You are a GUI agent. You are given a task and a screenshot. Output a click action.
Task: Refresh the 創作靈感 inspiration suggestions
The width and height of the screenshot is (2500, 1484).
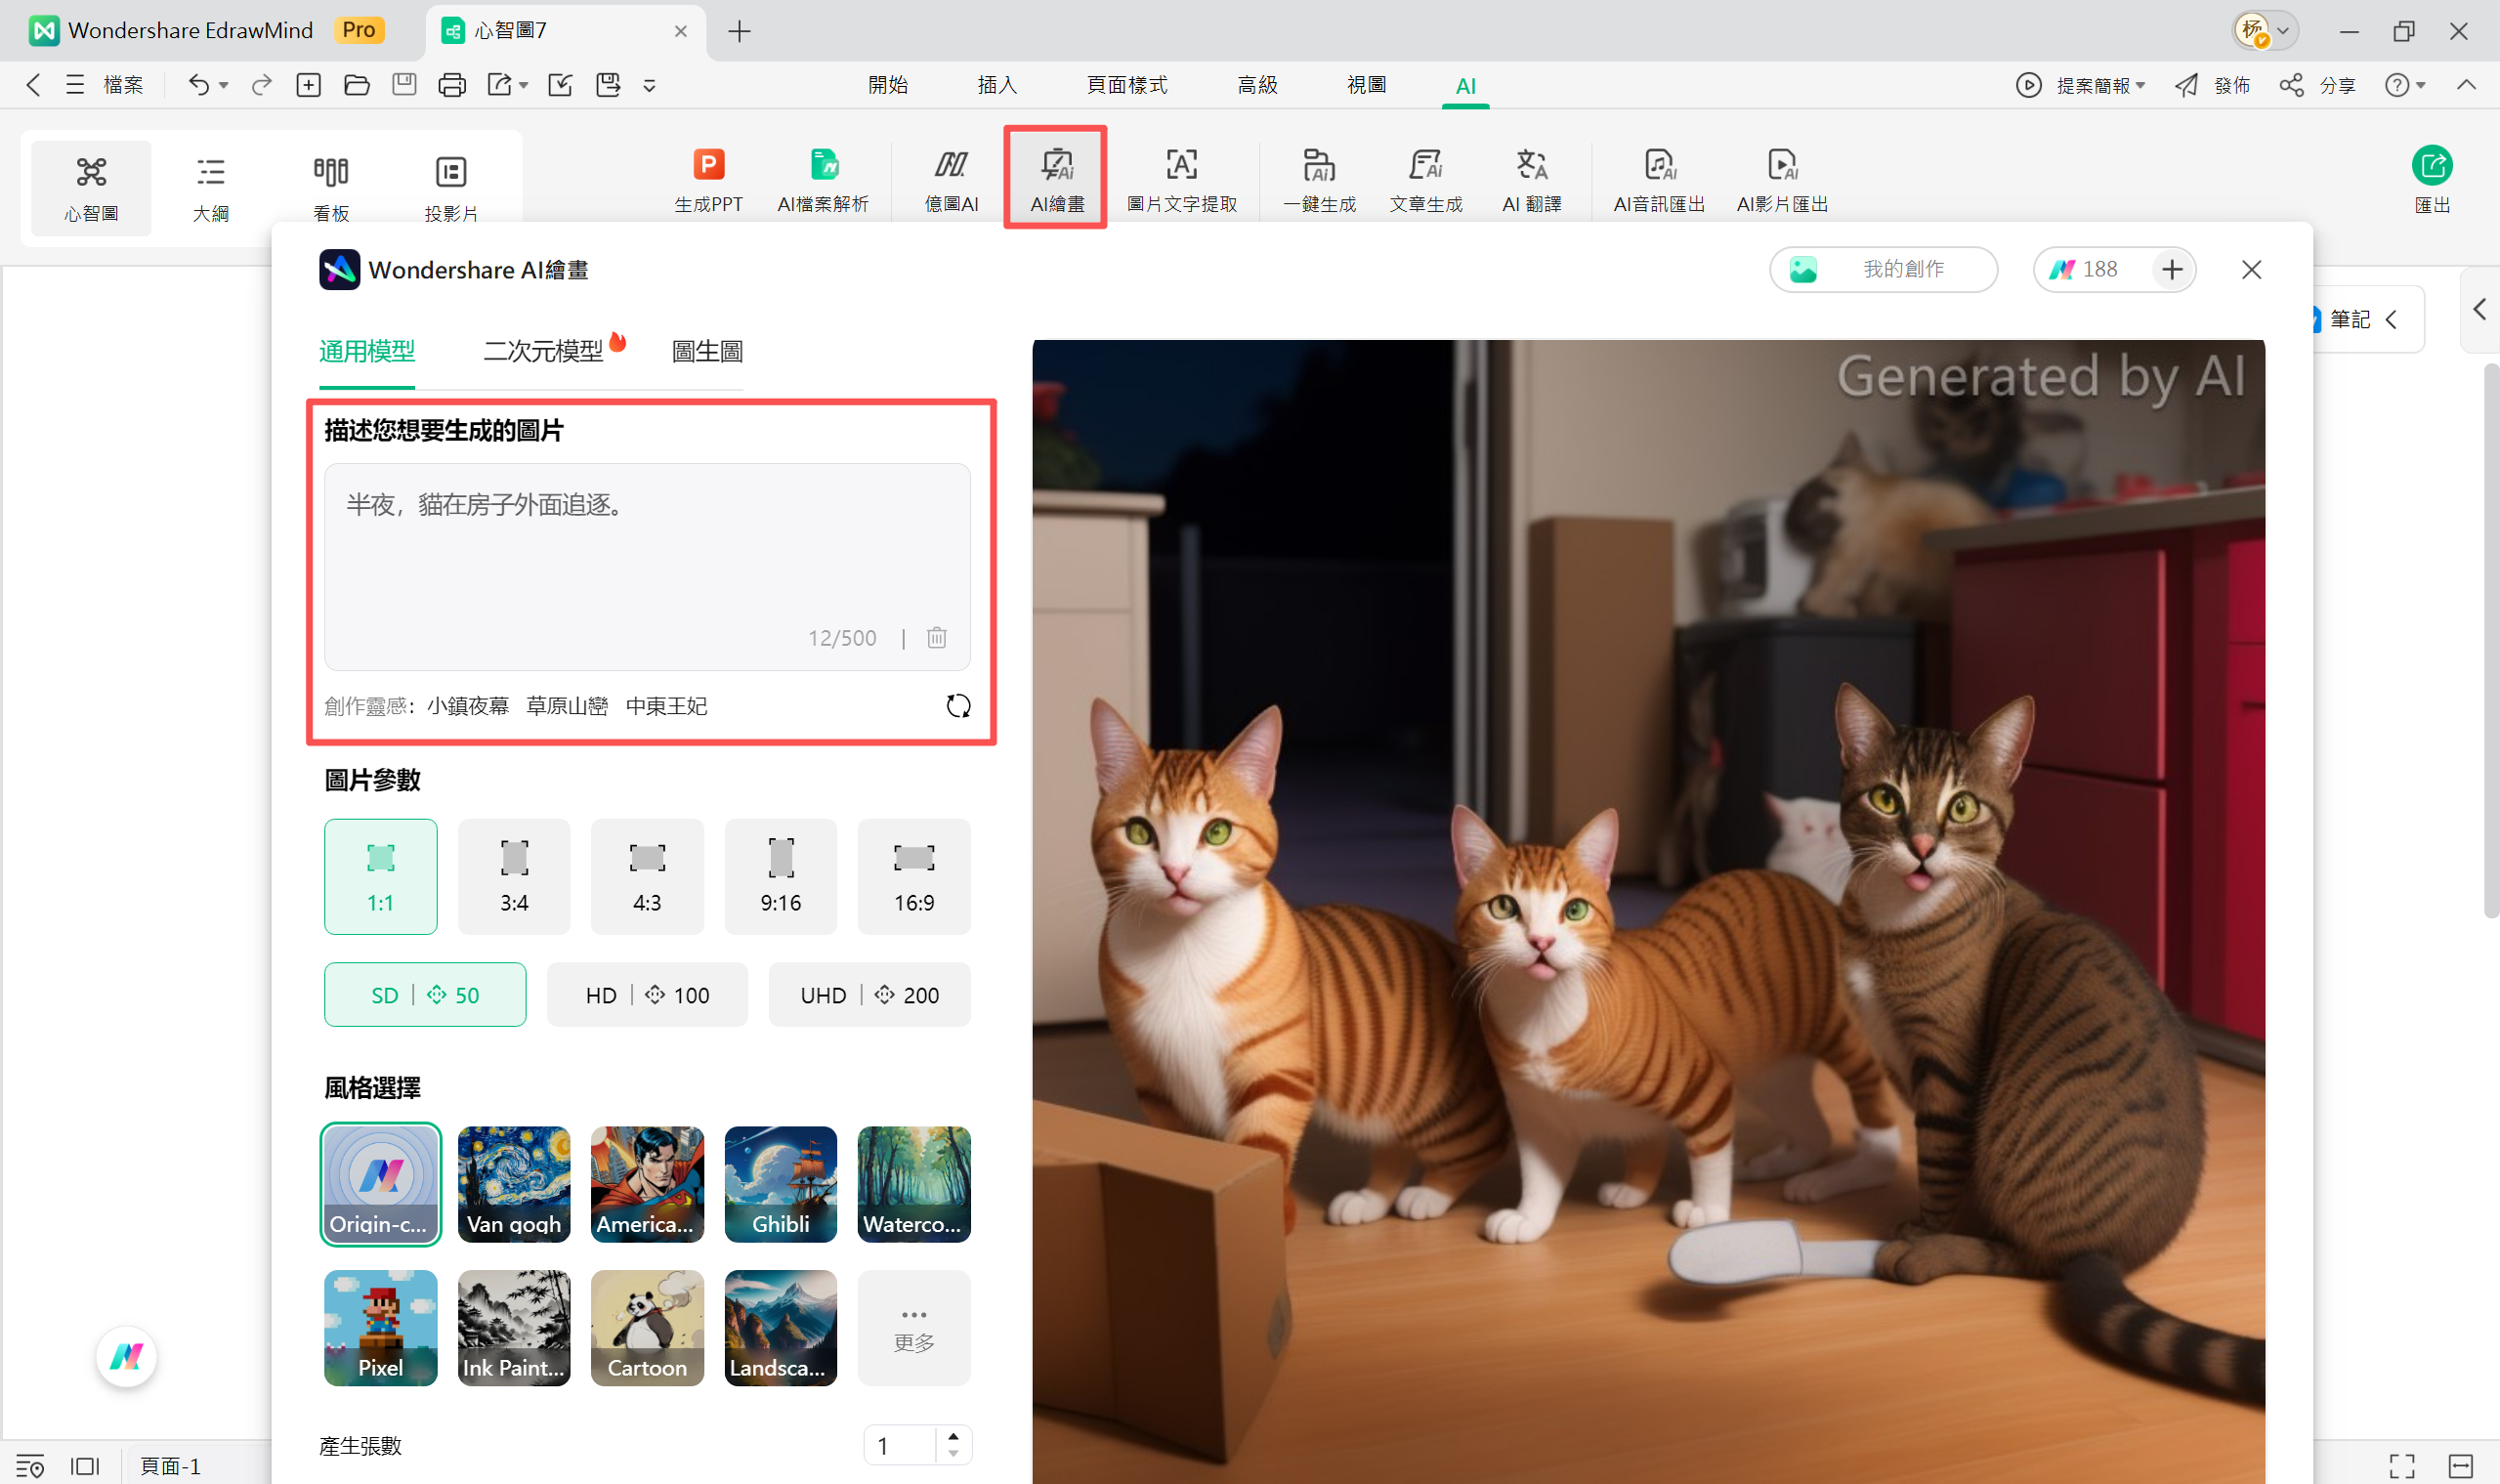[x=958, y=706]
